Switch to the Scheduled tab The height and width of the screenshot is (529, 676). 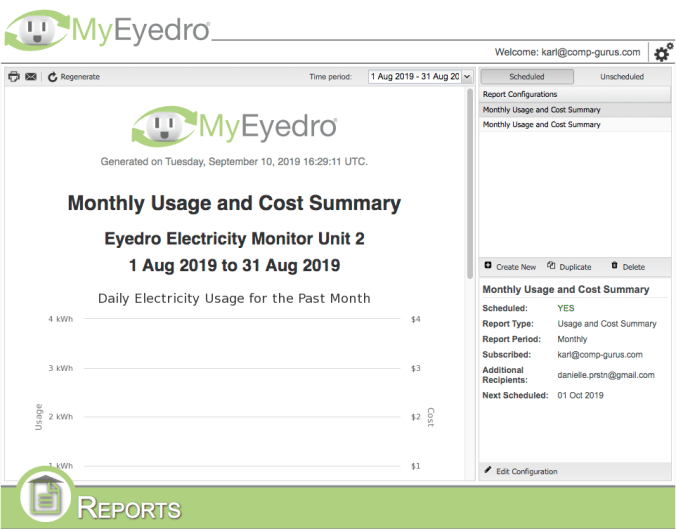527,76
